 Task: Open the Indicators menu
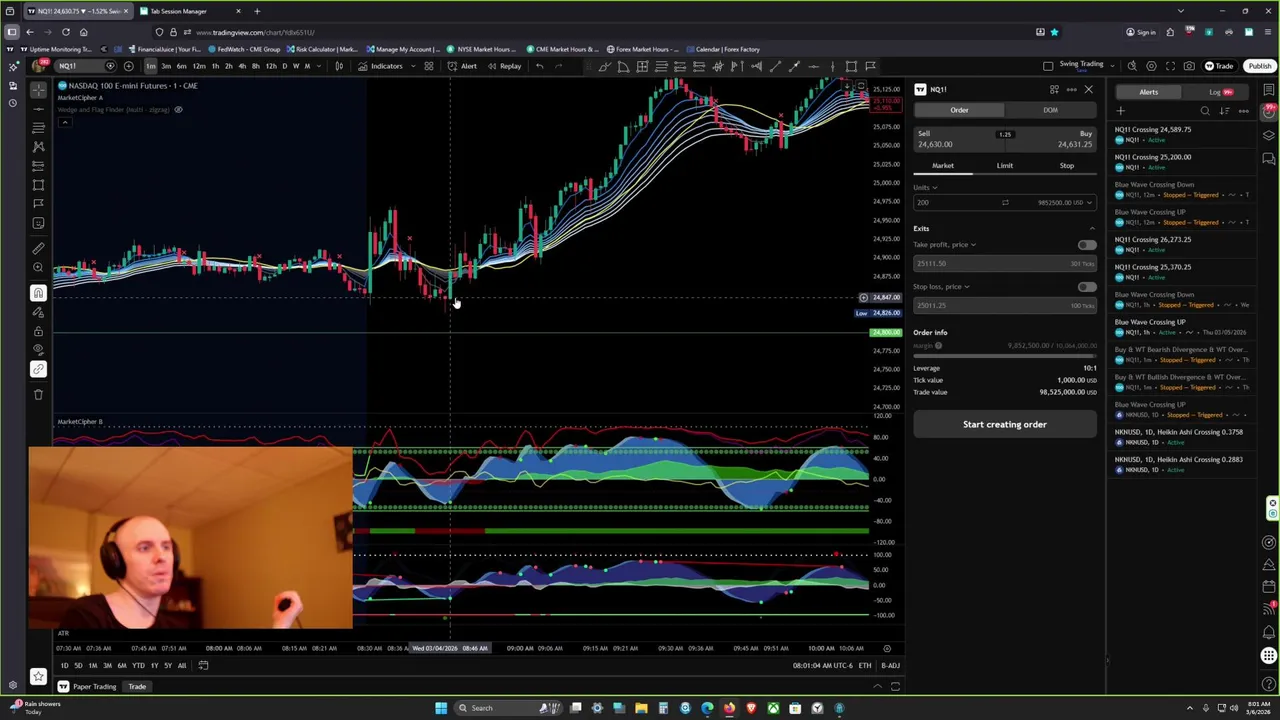pos(381,66)
